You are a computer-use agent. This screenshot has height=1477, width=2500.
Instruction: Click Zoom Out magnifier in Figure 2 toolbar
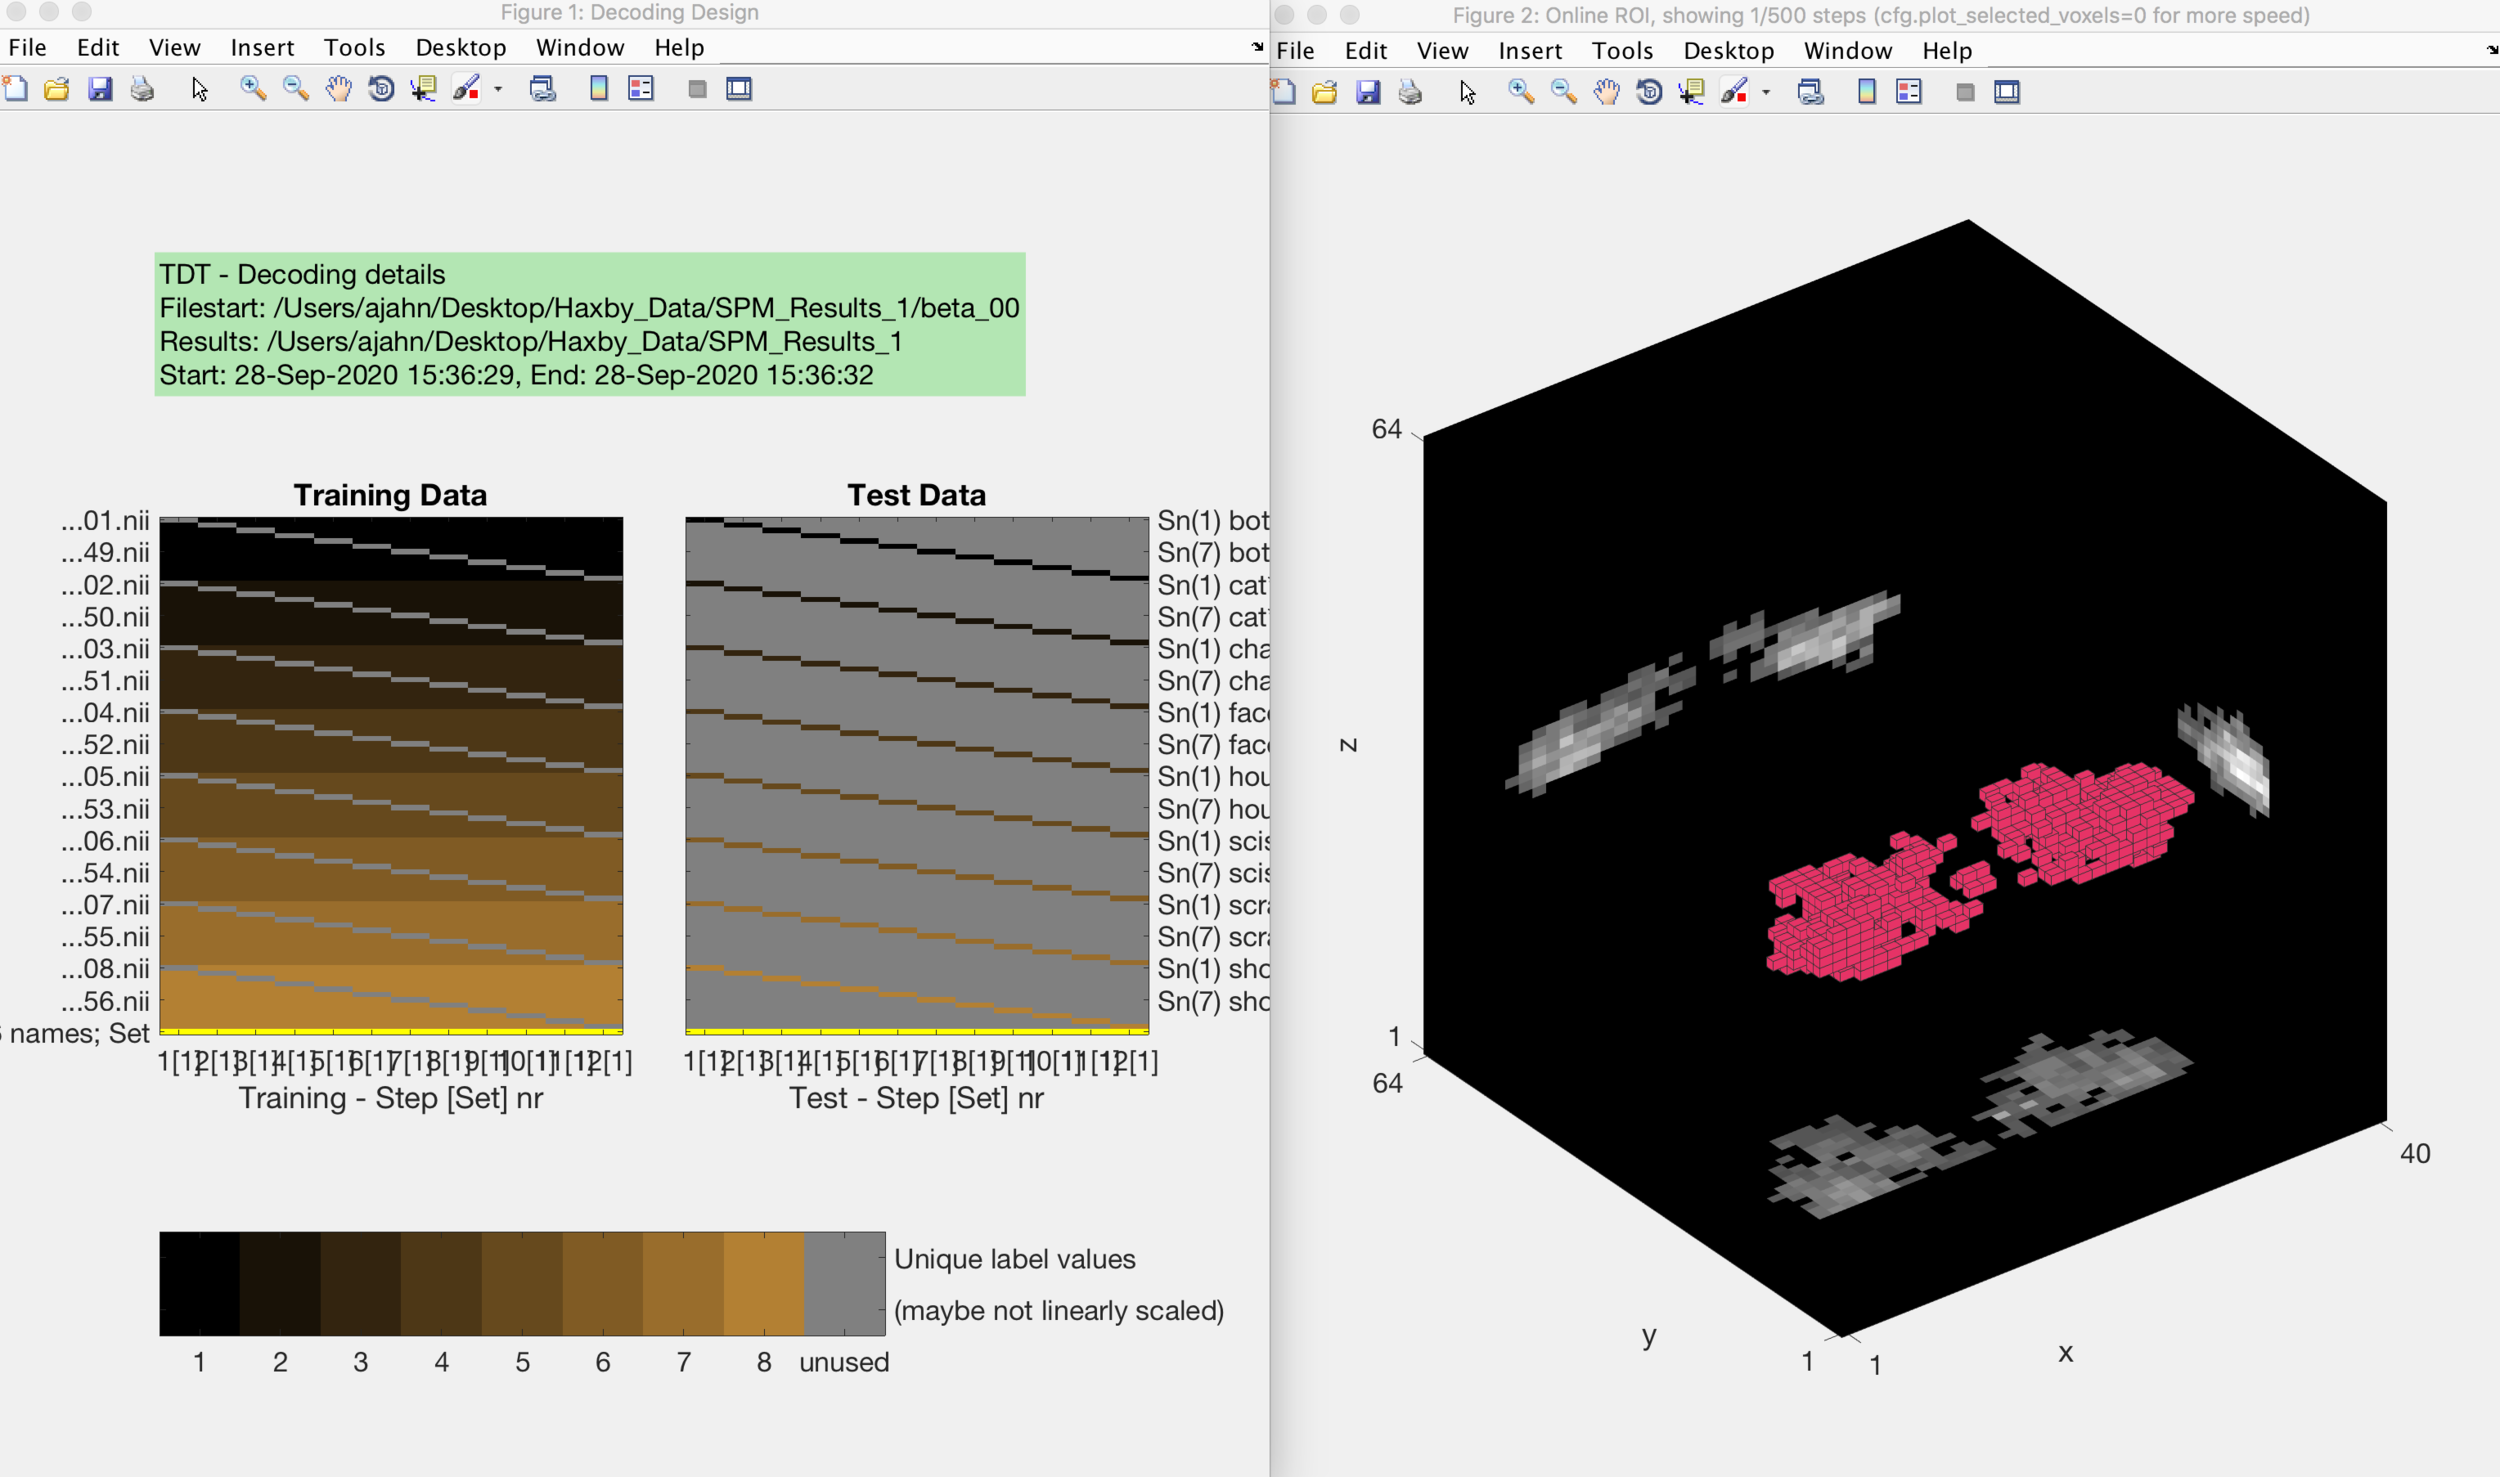coord(1563,92)
